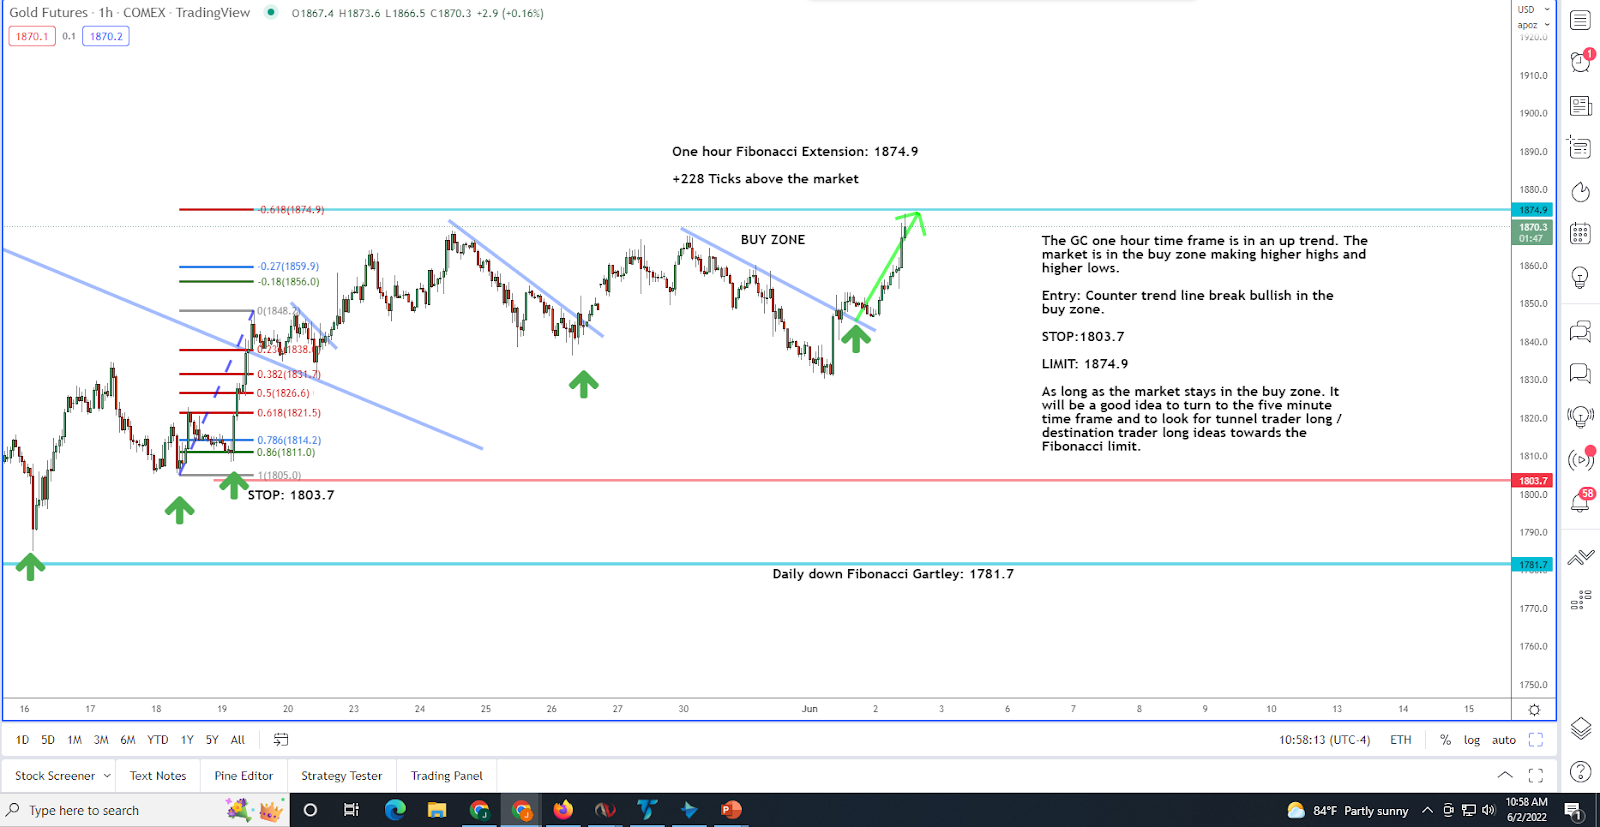Open the Object tree layers icon
The width and height of the screenshot is (1600, 827).
1580,728
